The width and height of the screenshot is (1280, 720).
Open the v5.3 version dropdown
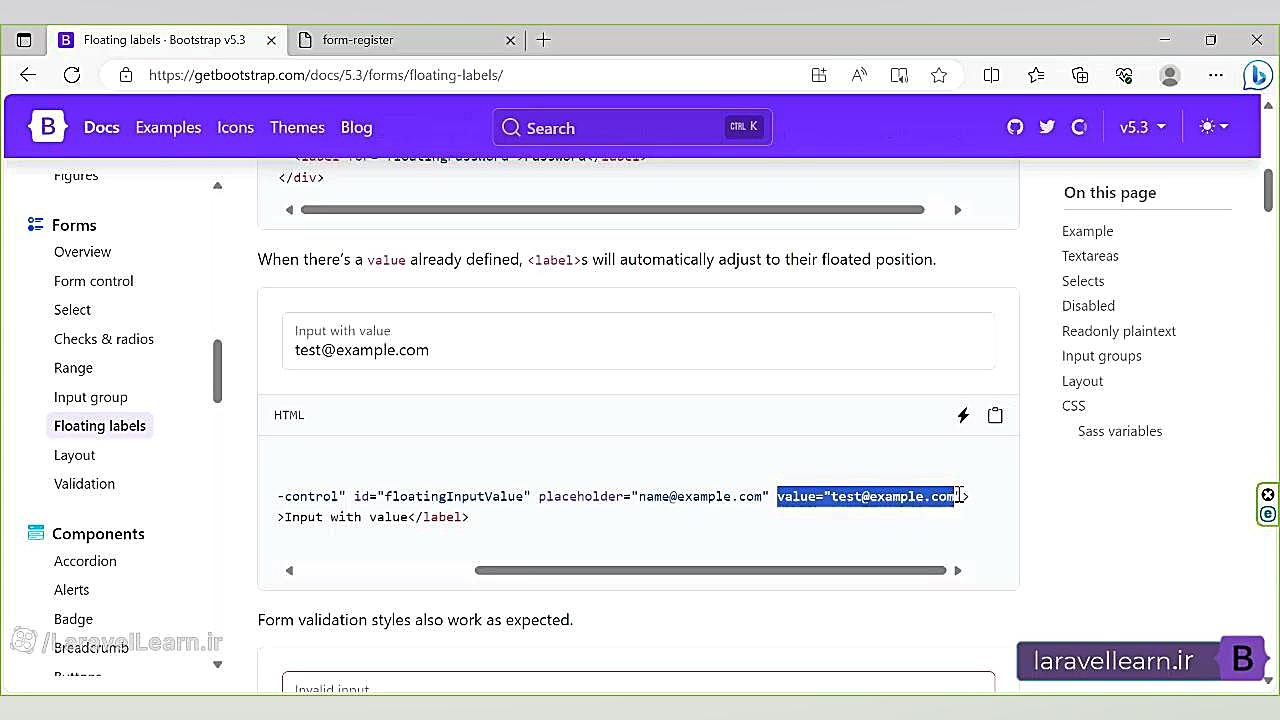(1142, 127)
